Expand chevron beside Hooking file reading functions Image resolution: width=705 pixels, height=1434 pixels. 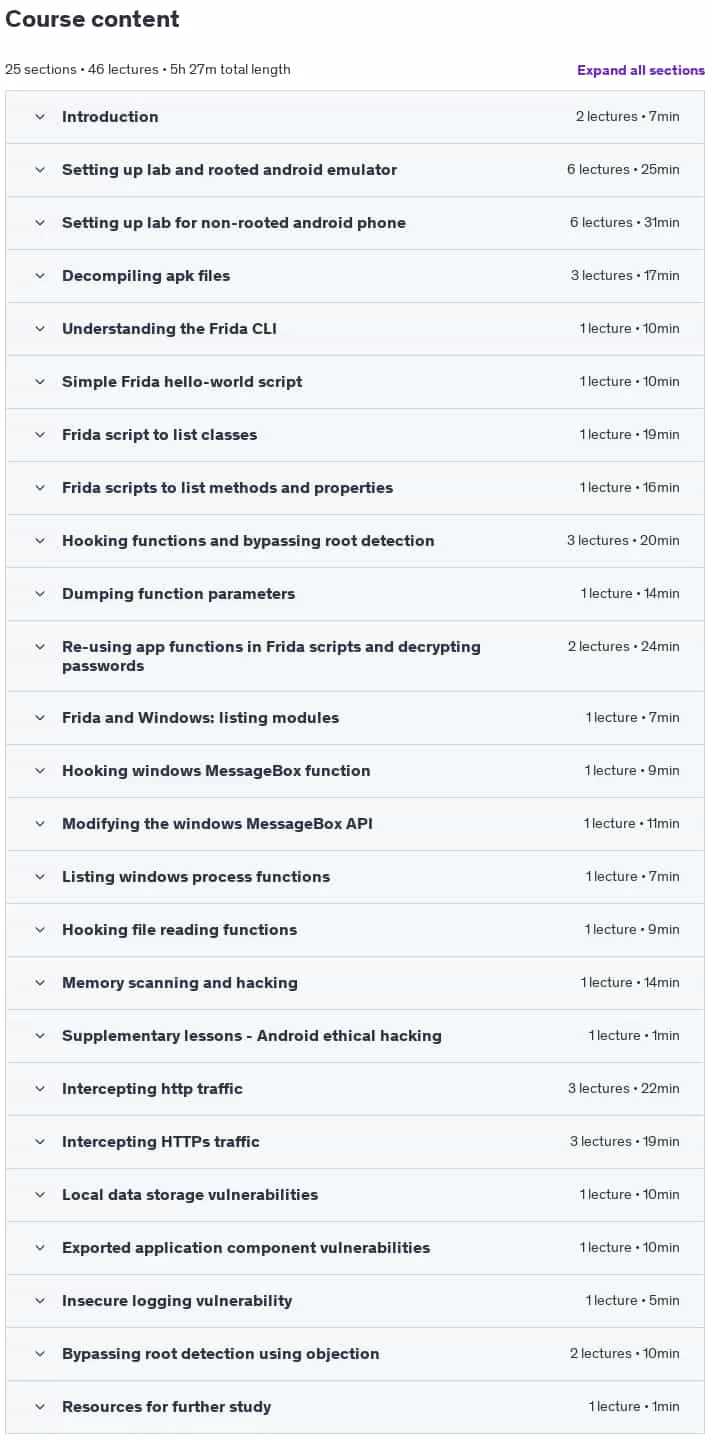coord(40,930)
